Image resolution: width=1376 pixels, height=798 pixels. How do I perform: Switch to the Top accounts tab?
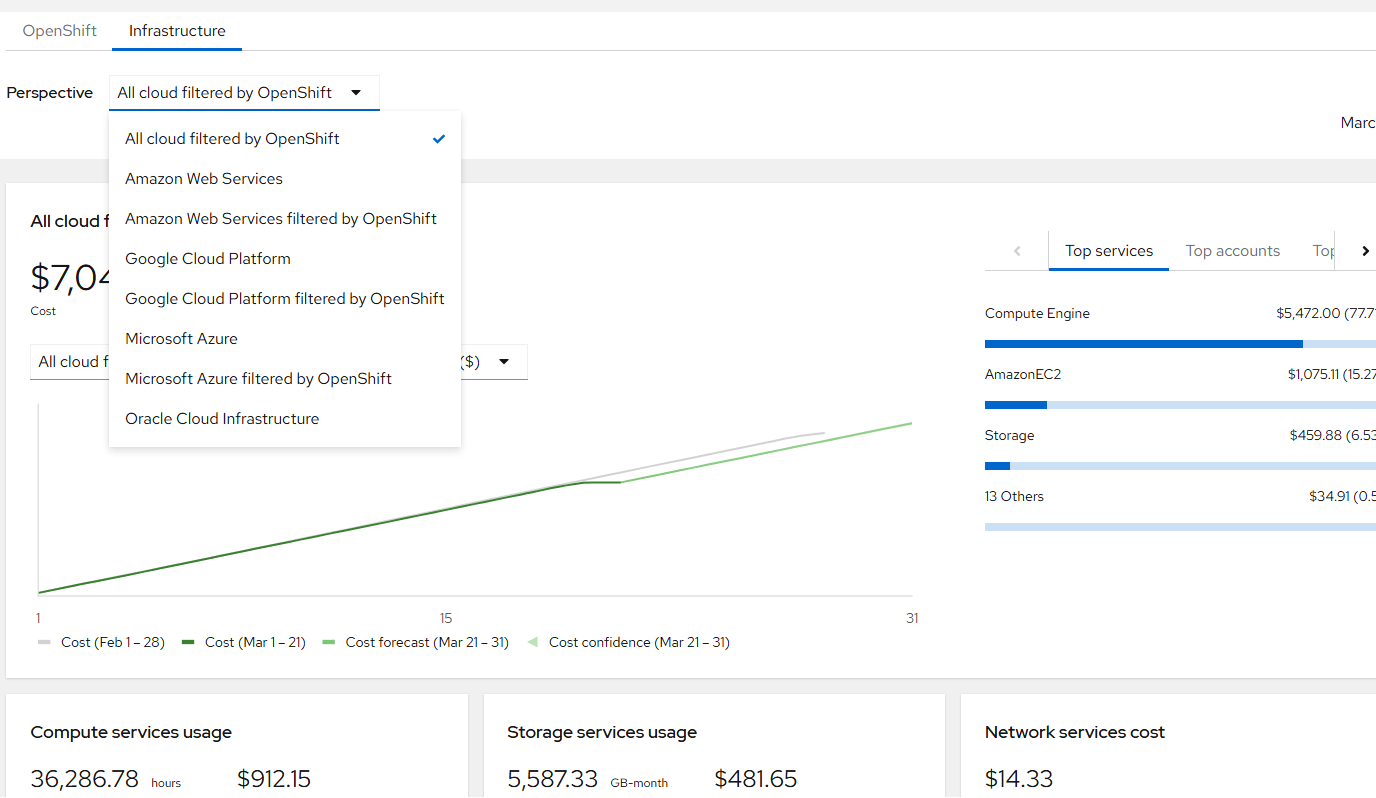(x=1233, y=251)
